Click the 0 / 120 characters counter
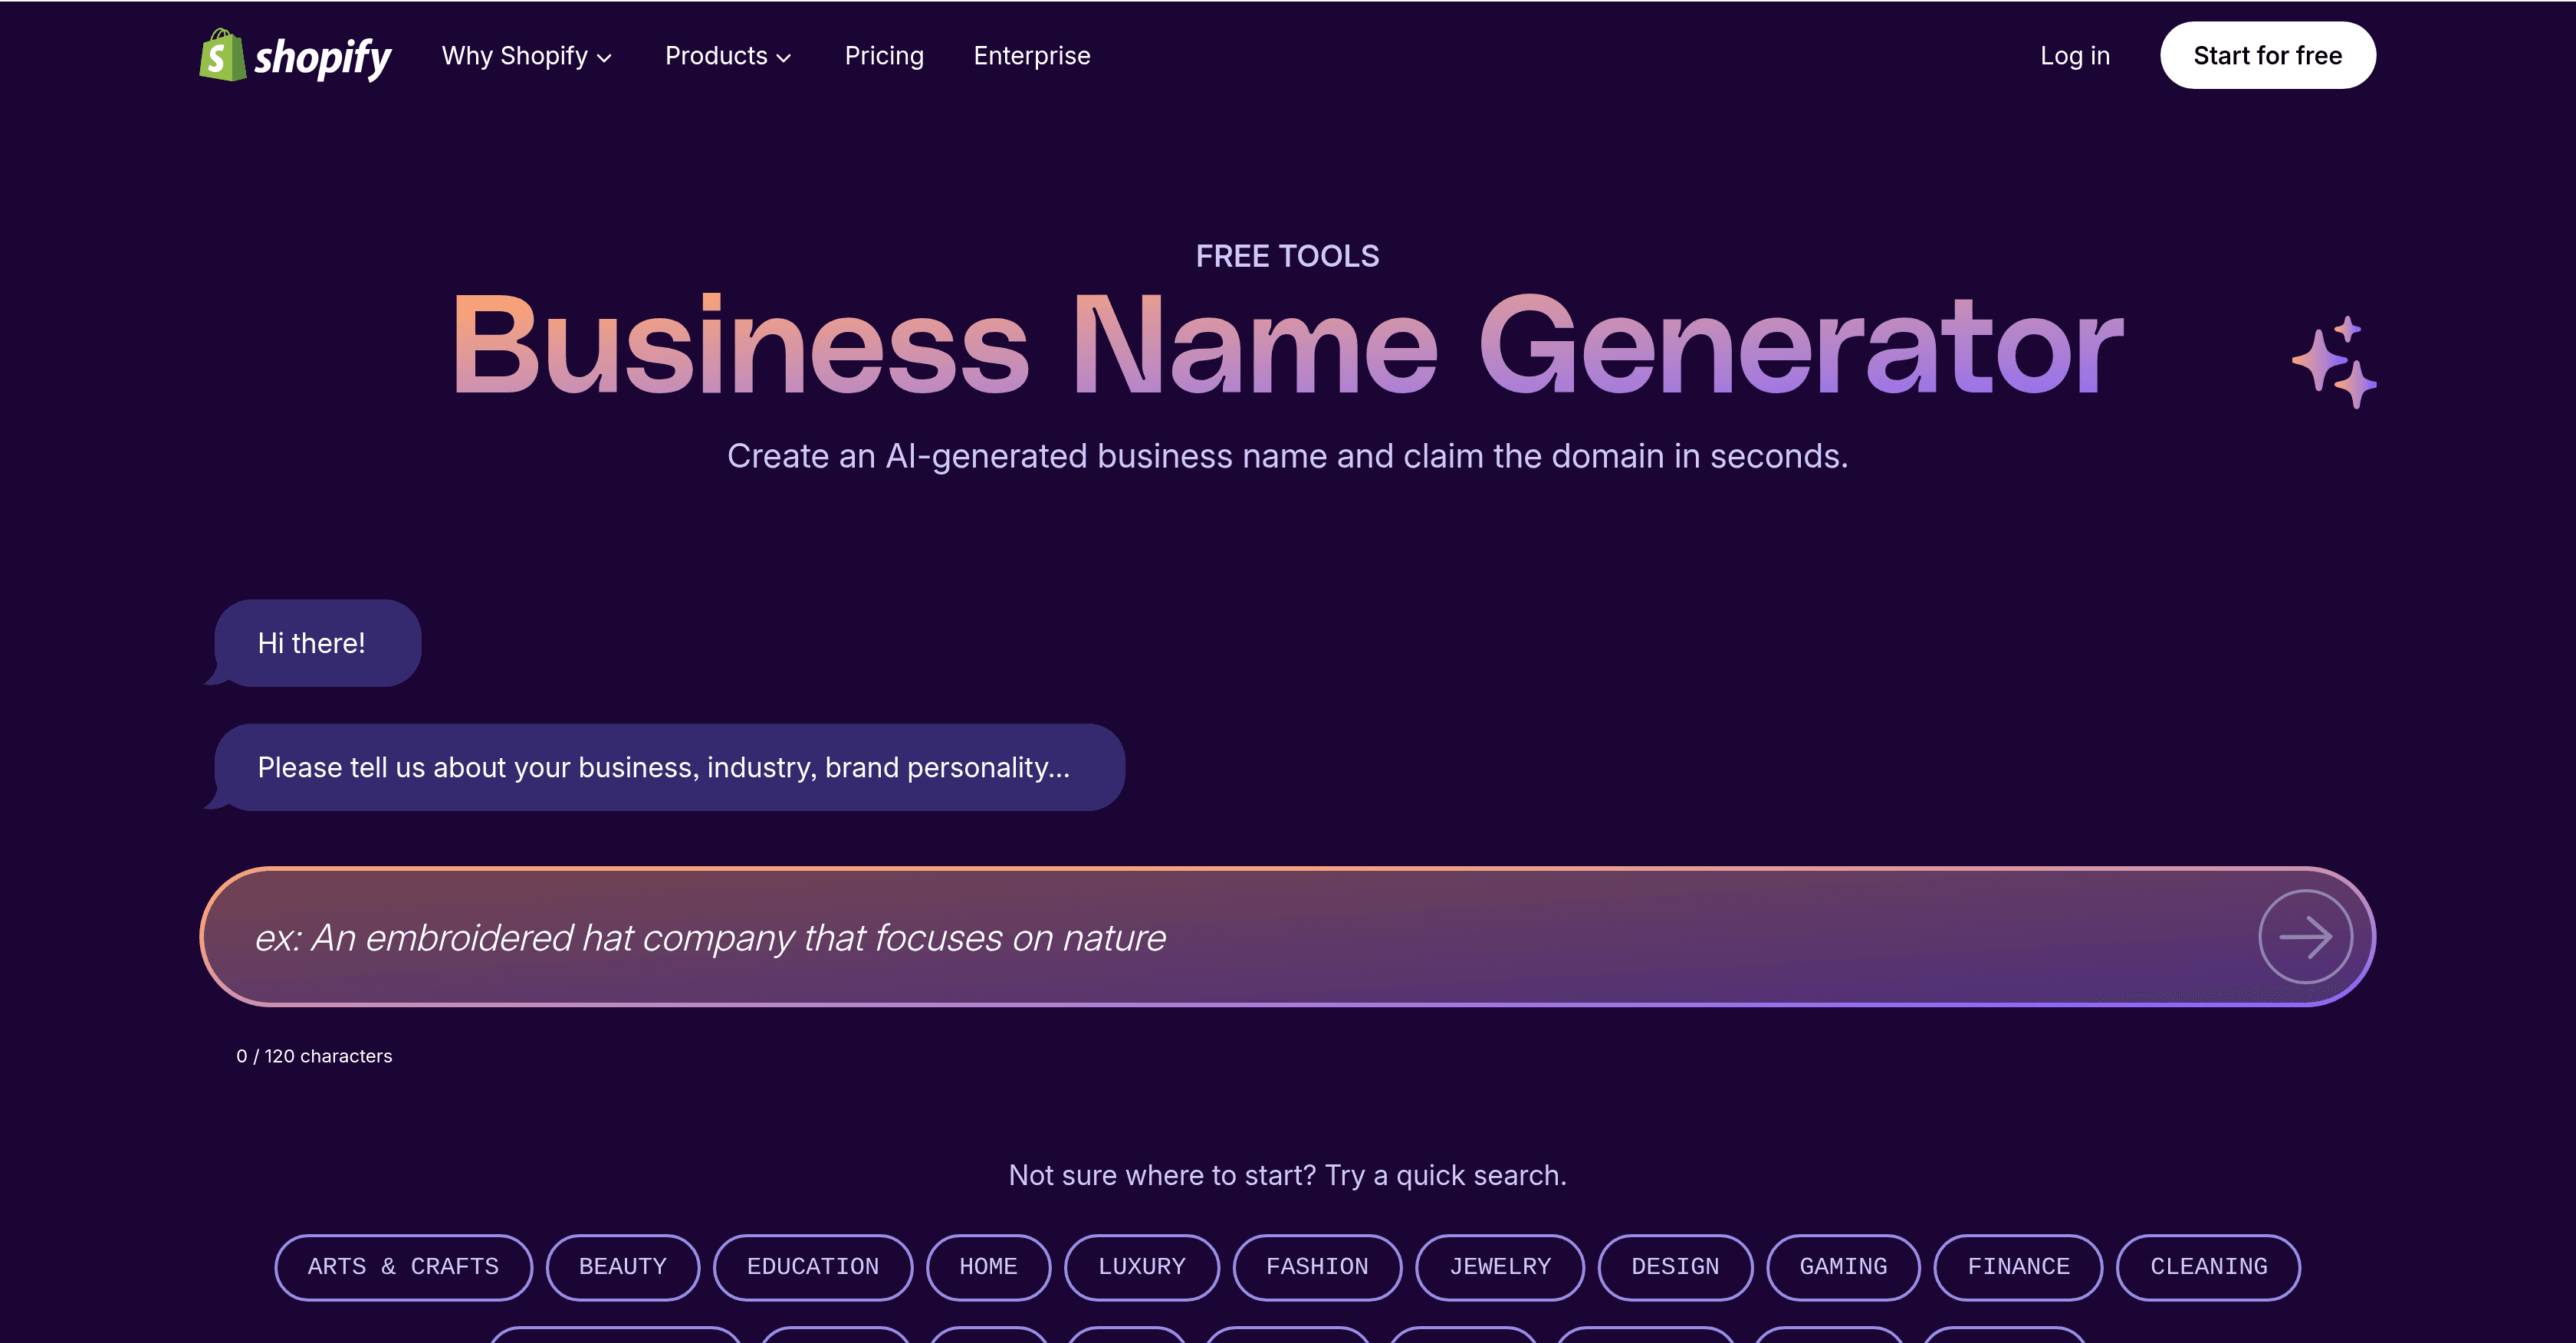The image size is (2576, 1343). point(314,1056)
